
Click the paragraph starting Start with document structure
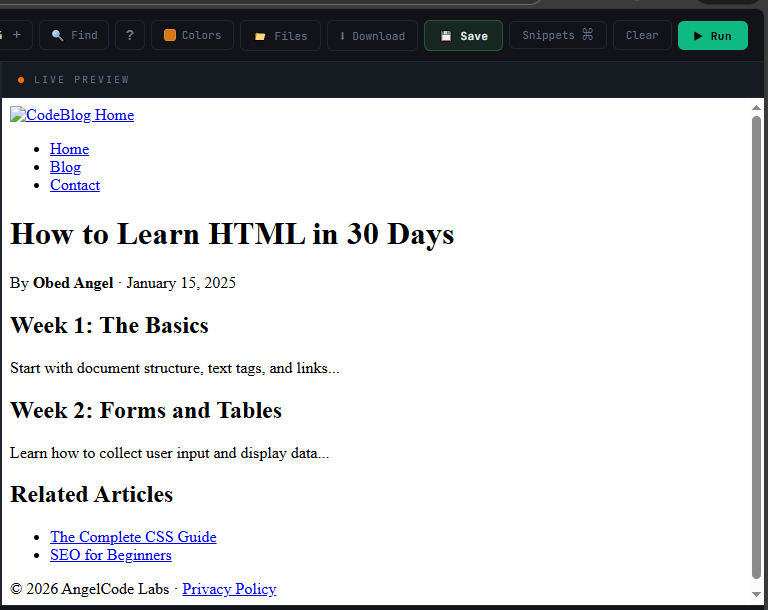click(174, 368)
